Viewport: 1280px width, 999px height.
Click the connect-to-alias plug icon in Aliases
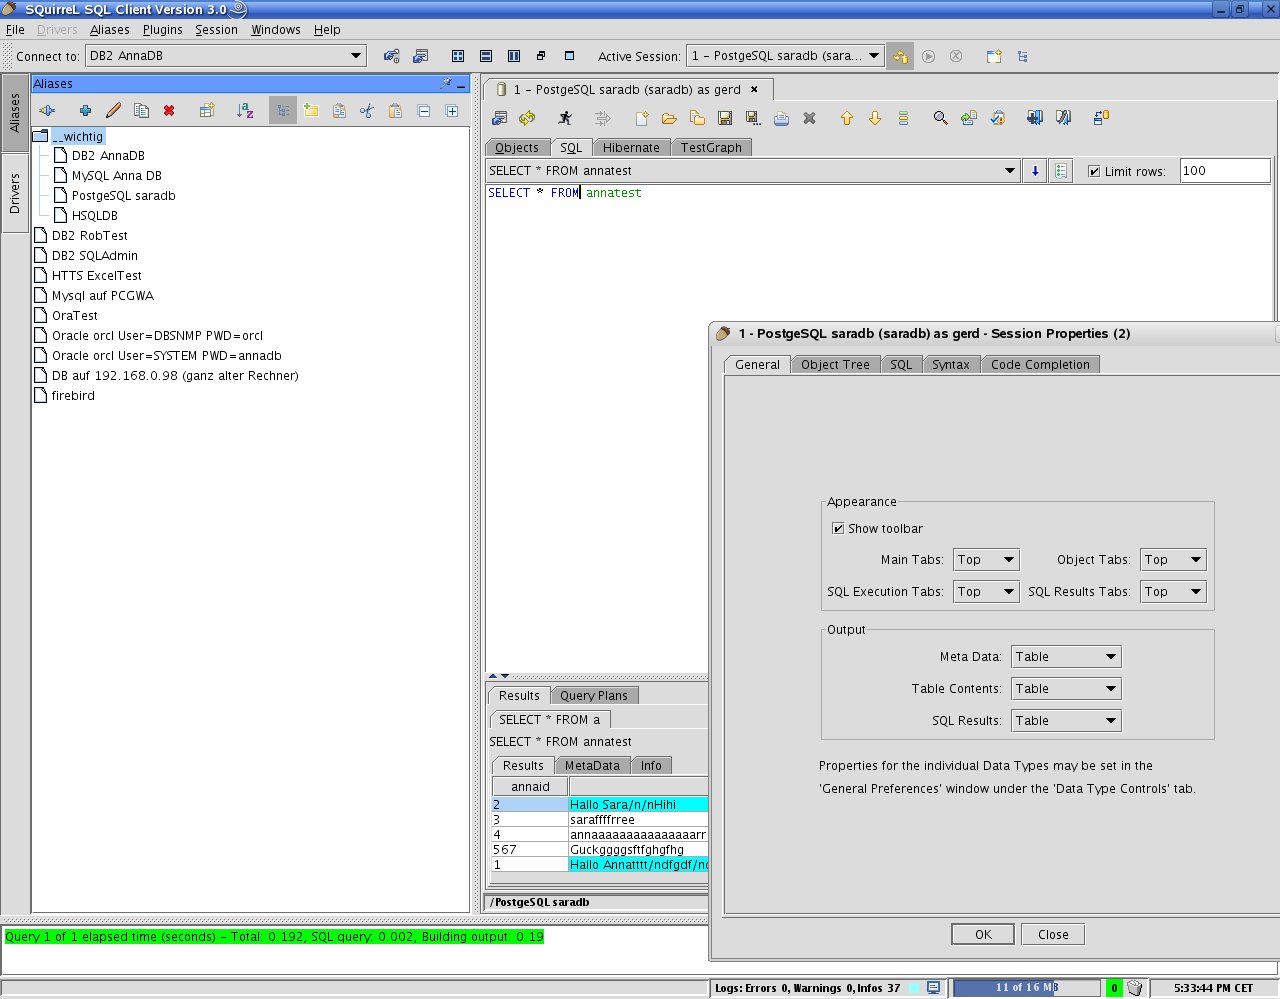coord(47,111)
